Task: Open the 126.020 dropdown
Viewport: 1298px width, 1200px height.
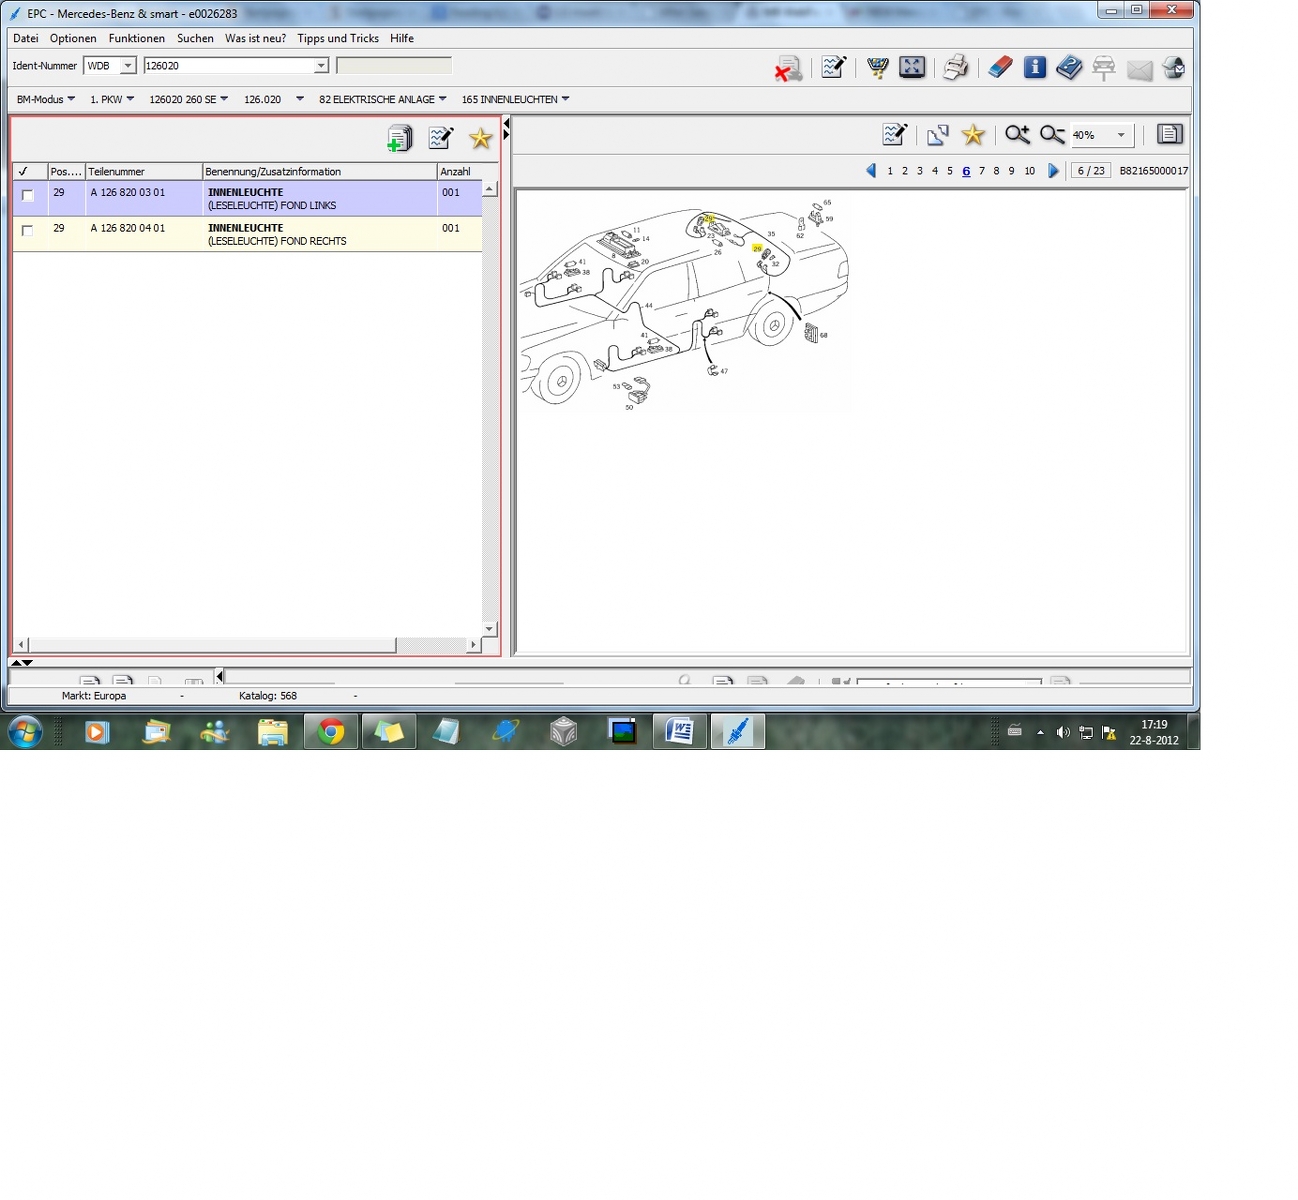Action: 274,99
